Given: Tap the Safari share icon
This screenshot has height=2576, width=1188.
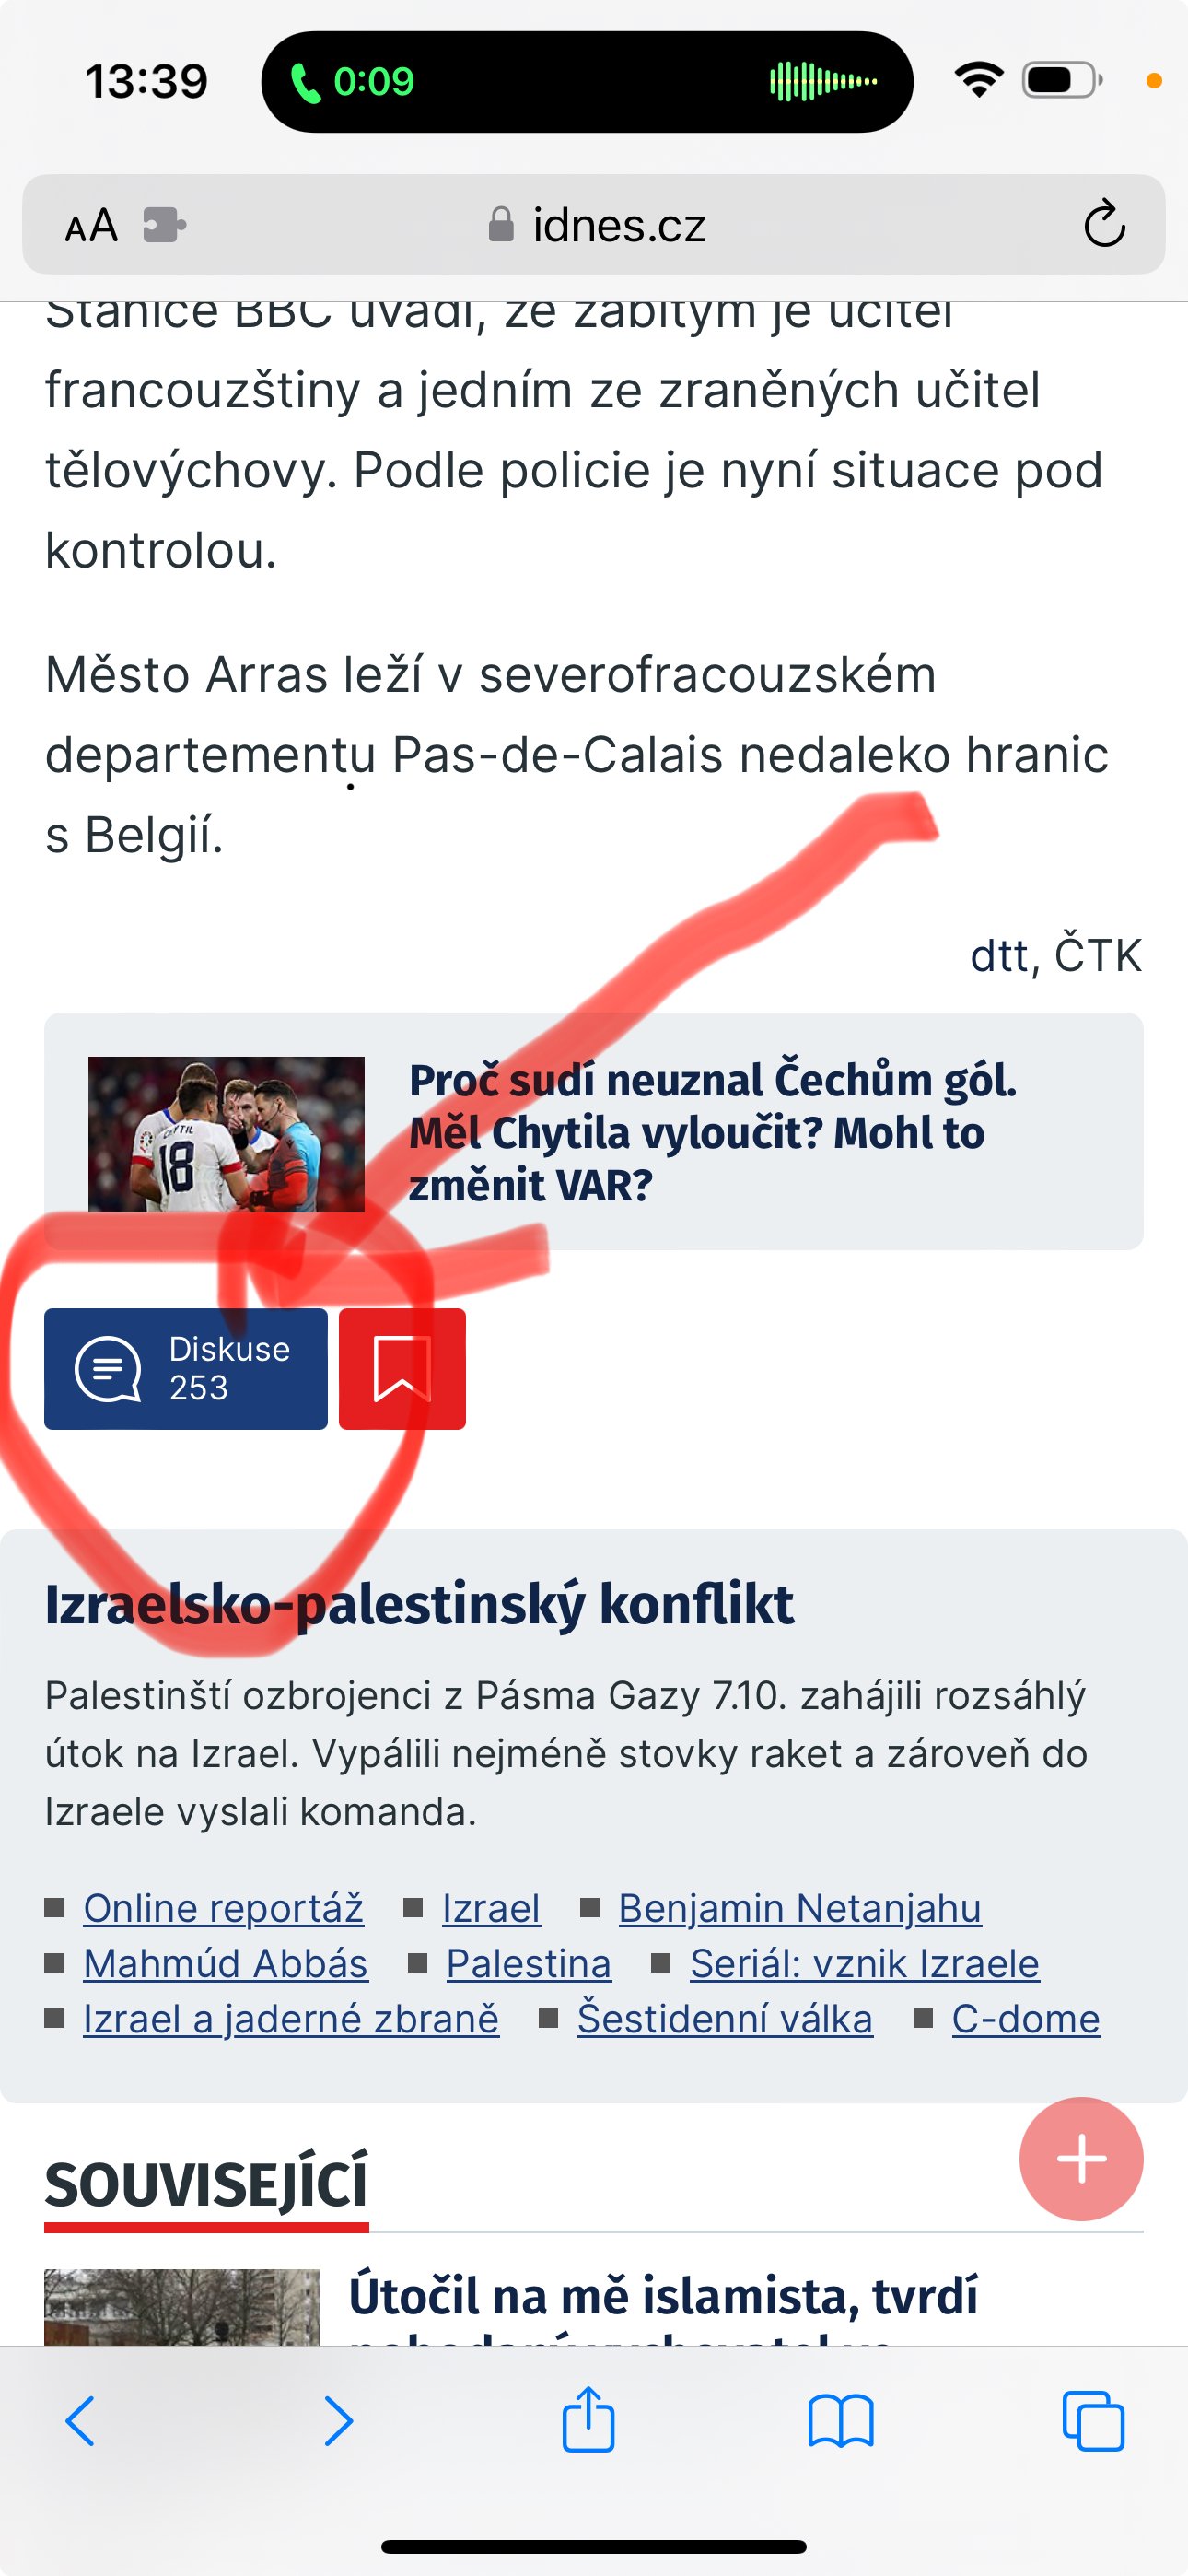Looking at the screenshot, I should [x=588, y=2418].
